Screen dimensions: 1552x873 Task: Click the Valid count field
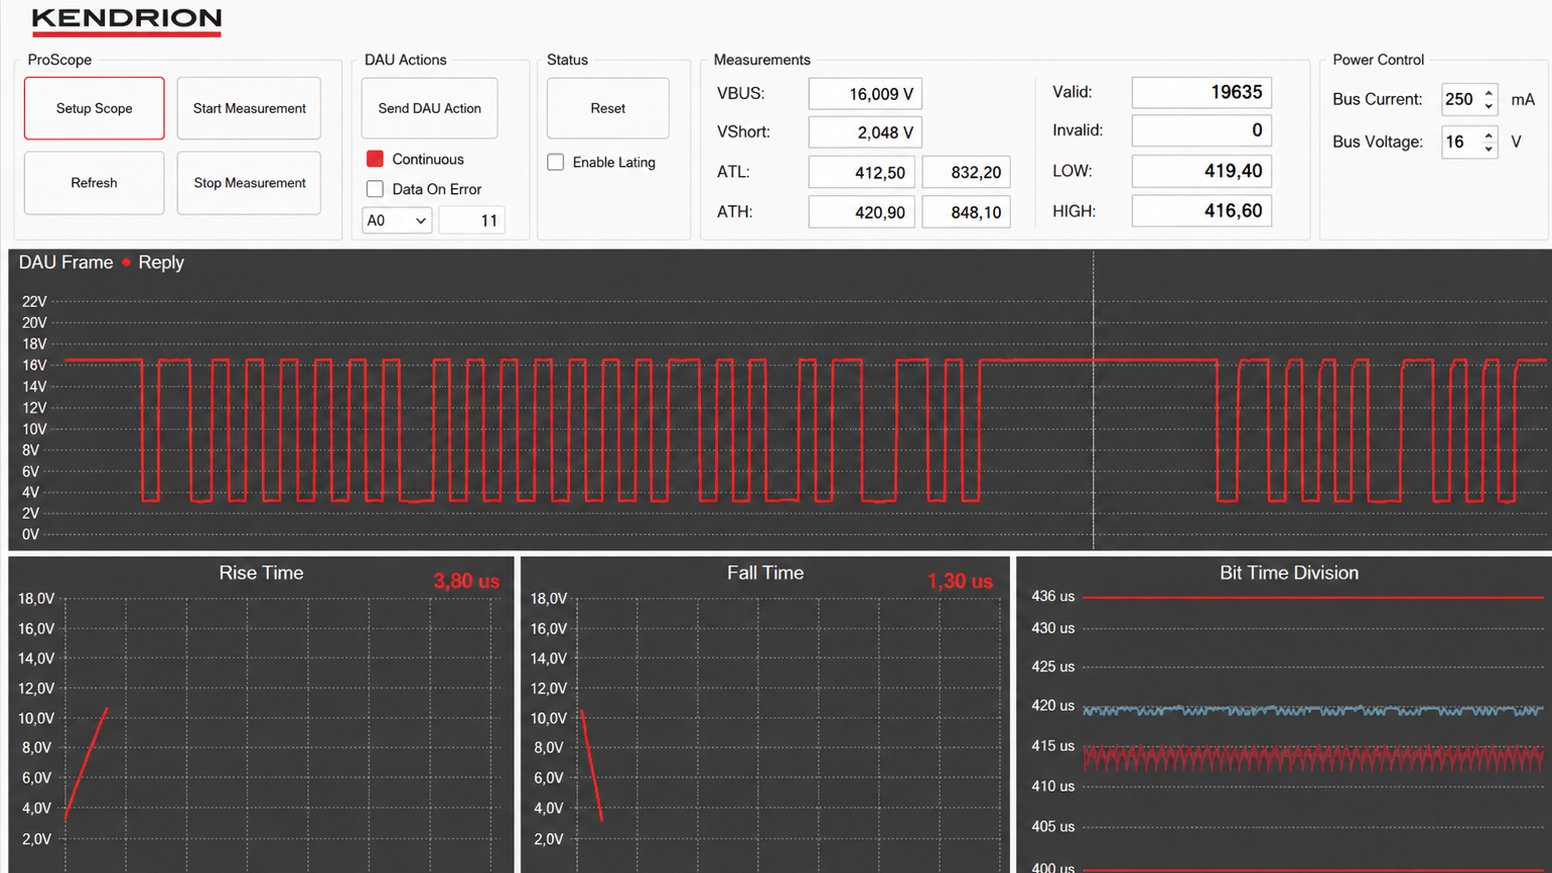[1201, 92]
